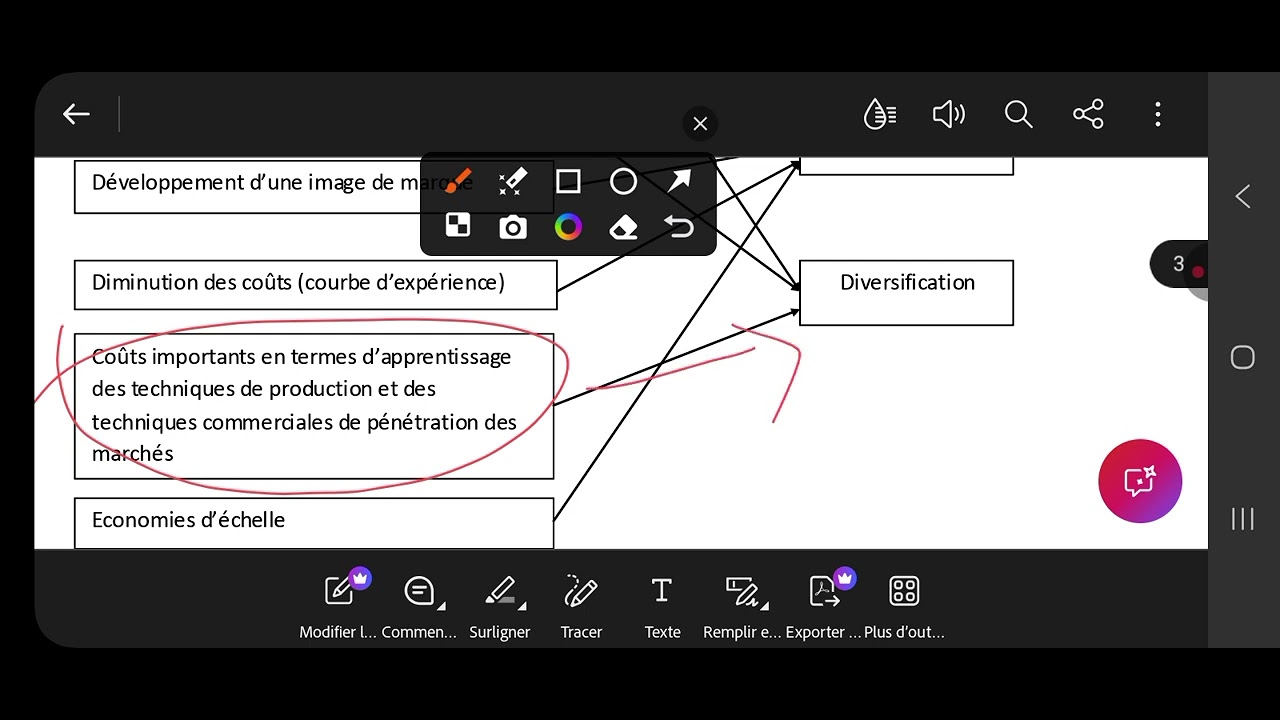Select the pen drawing tool
Screen dimensions: 1280x720
pos(458,181)
